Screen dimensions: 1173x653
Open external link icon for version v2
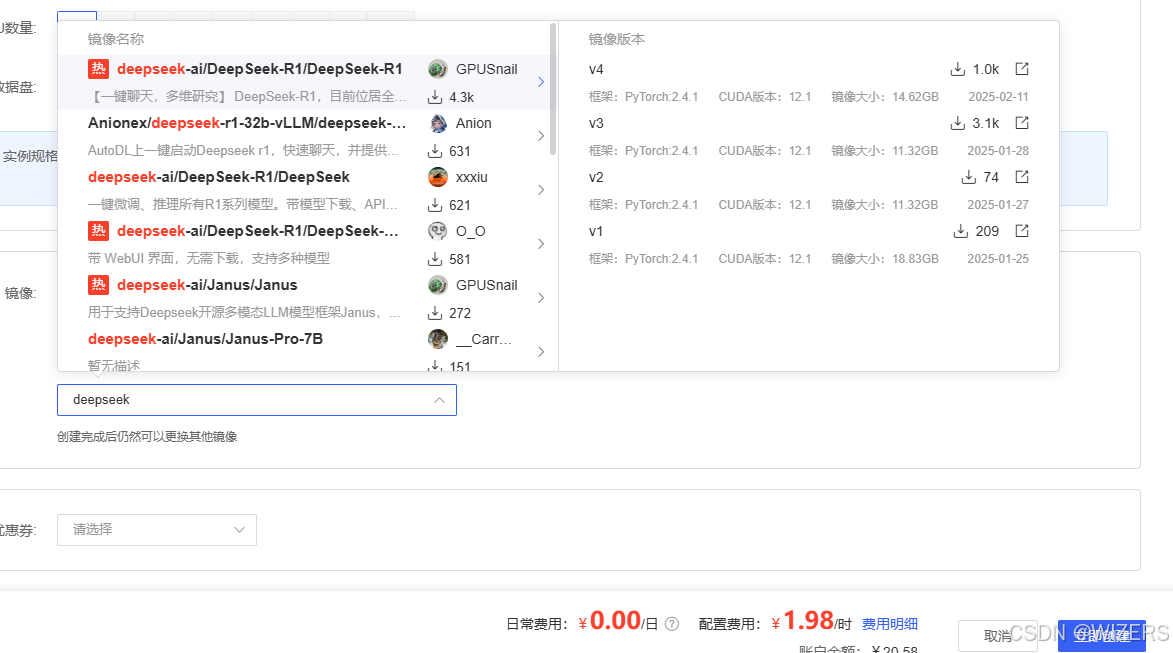pyautogui.click(x=1022, y=177)
